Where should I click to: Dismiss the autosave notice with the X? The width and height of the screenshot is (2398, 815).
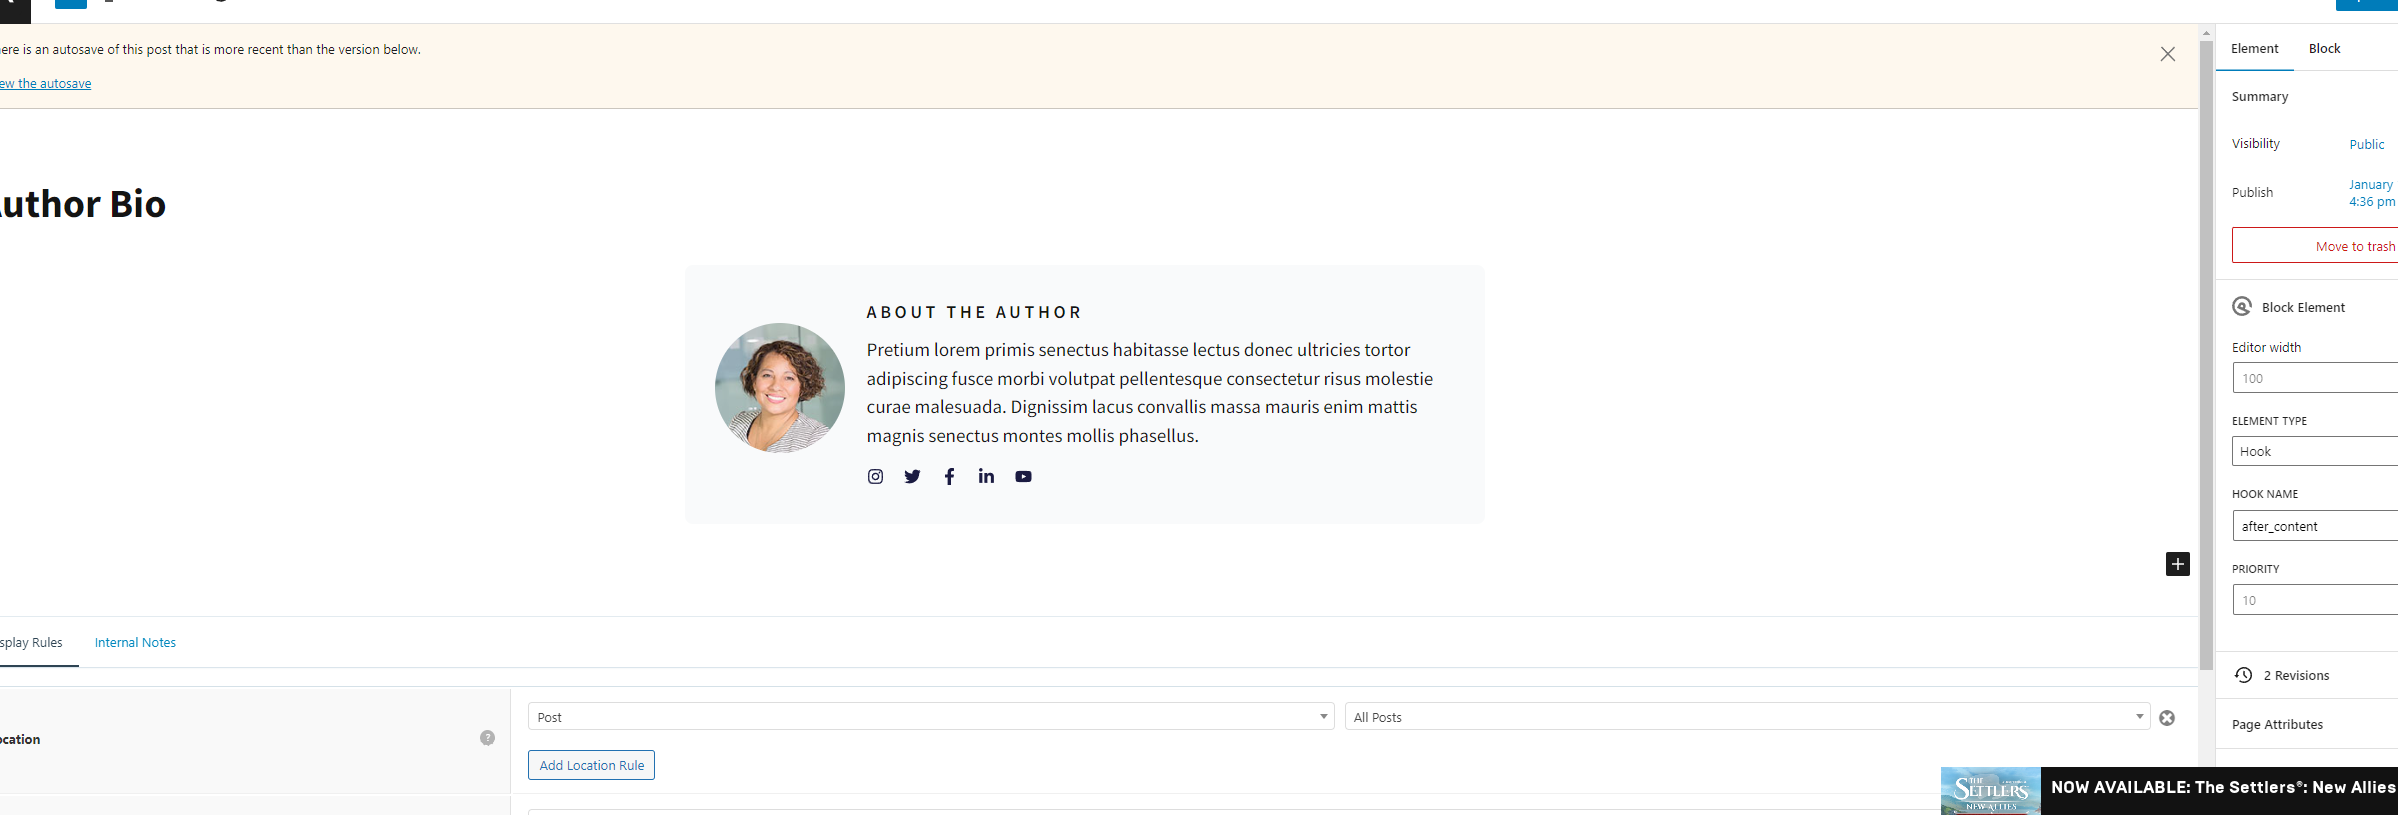pos(2167,54)
